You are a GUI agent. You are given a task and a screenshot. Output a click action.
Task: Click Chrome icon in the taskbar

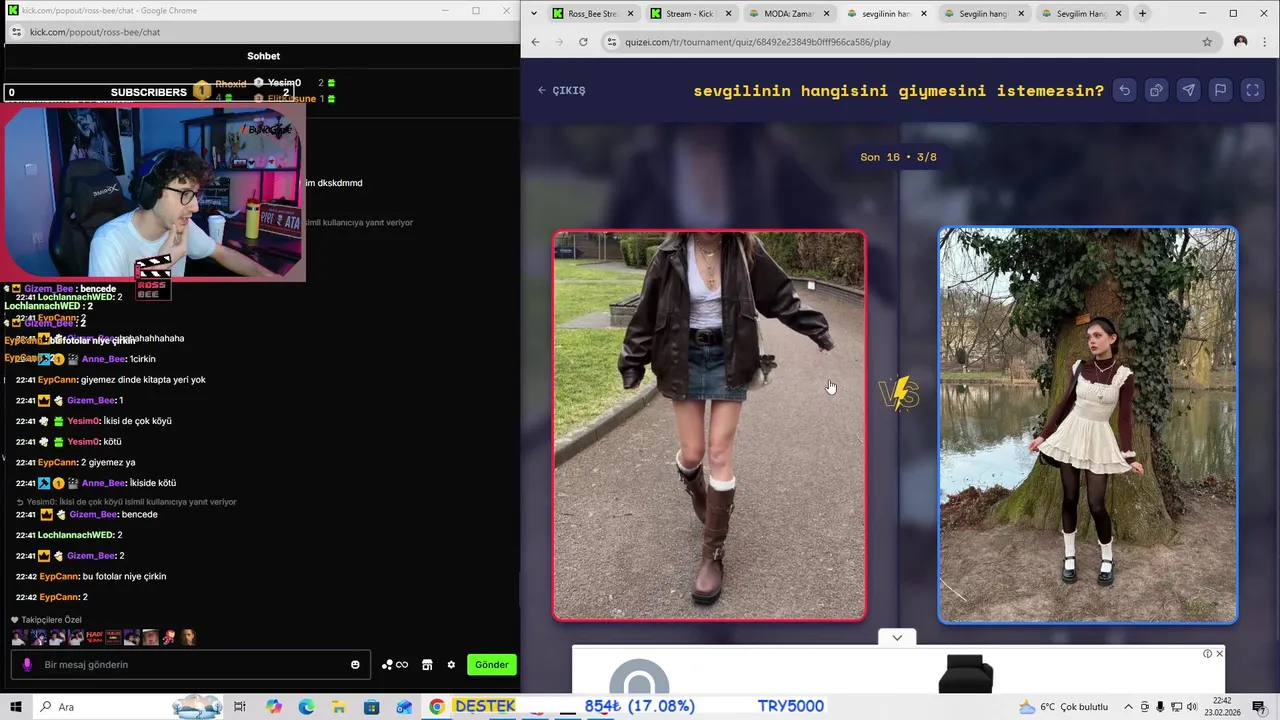point(436,707)
